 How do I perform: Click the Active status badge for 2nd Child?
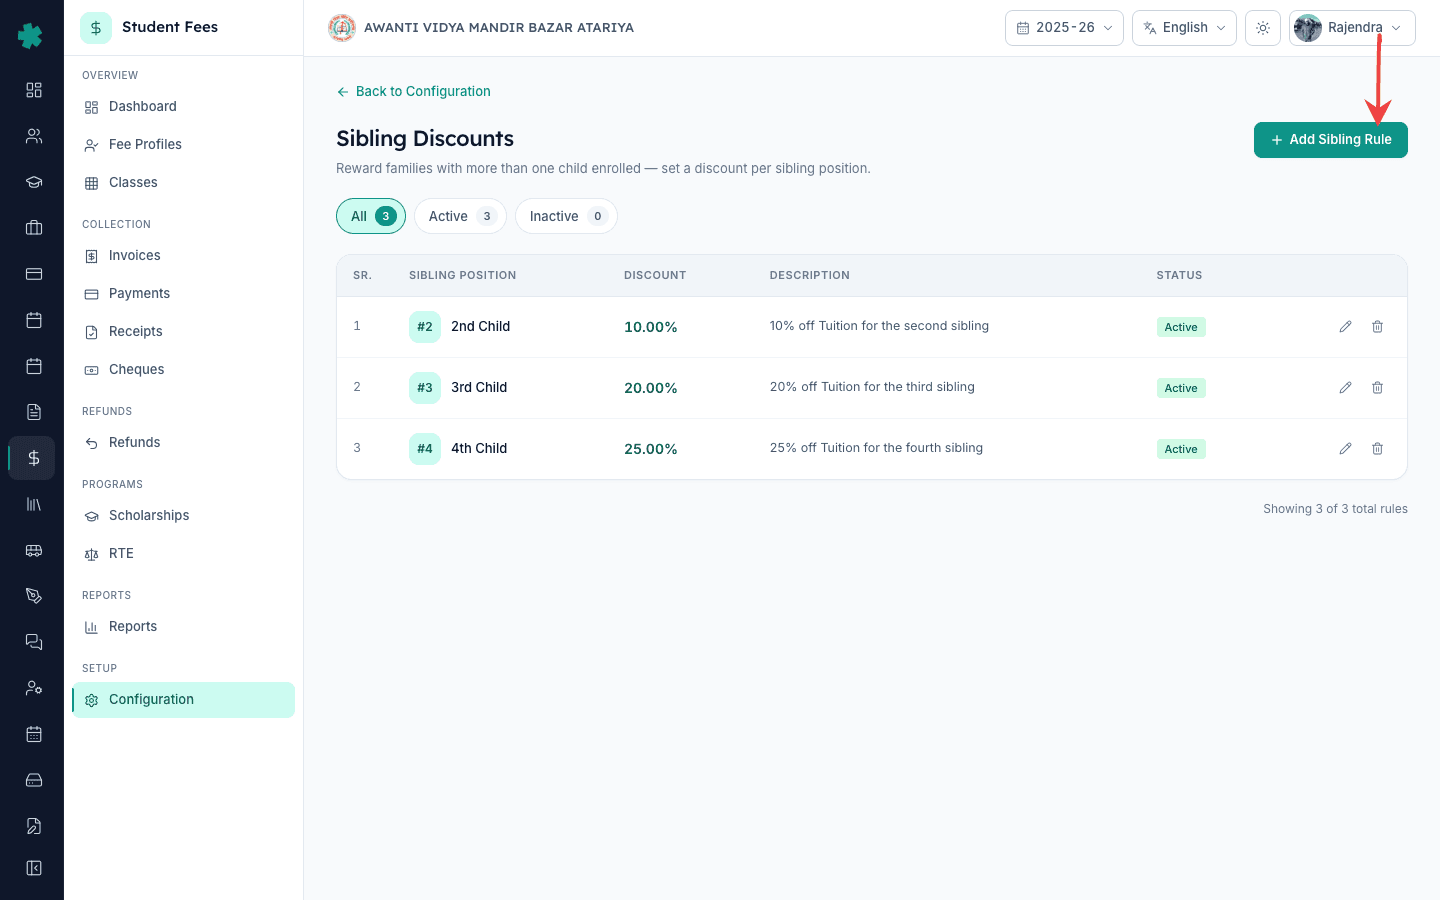(1181, 327)
